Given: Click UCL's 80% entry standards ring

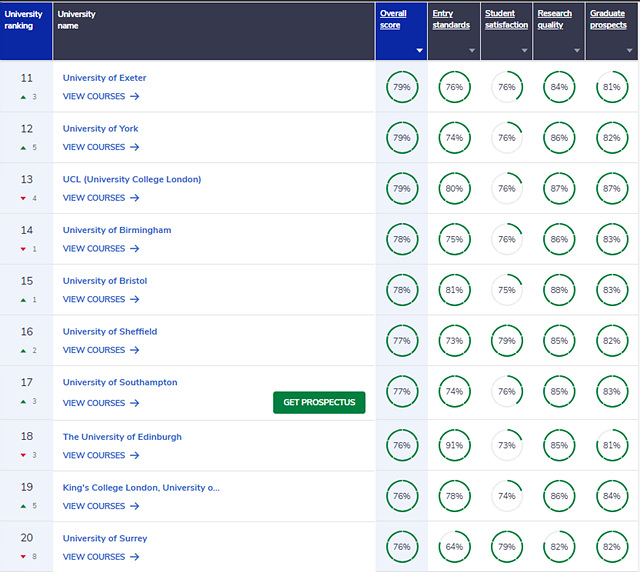Looking at the screenshot, I should 454,189.
